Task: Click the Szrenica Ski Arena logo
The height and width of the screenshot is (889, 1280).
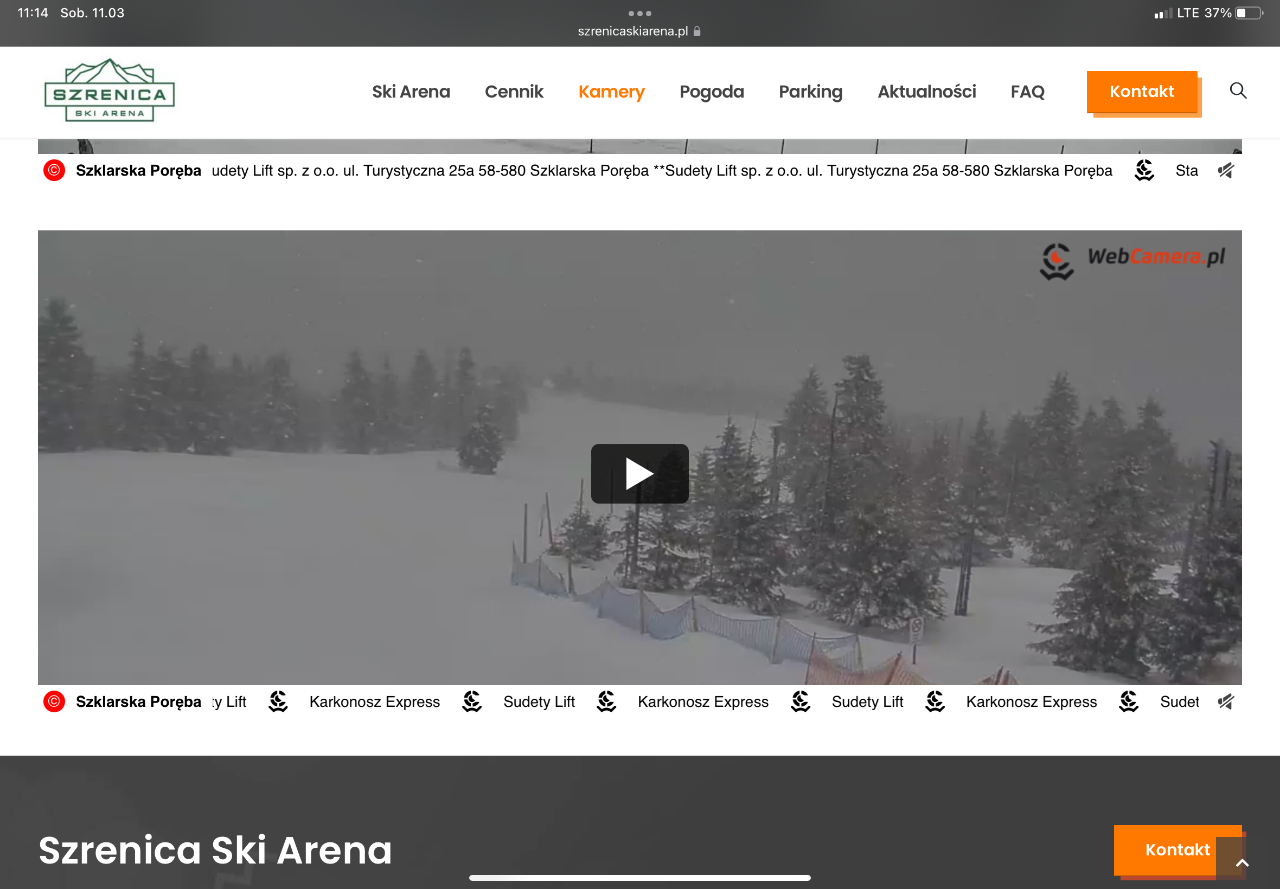Action: tap(110, 90)
